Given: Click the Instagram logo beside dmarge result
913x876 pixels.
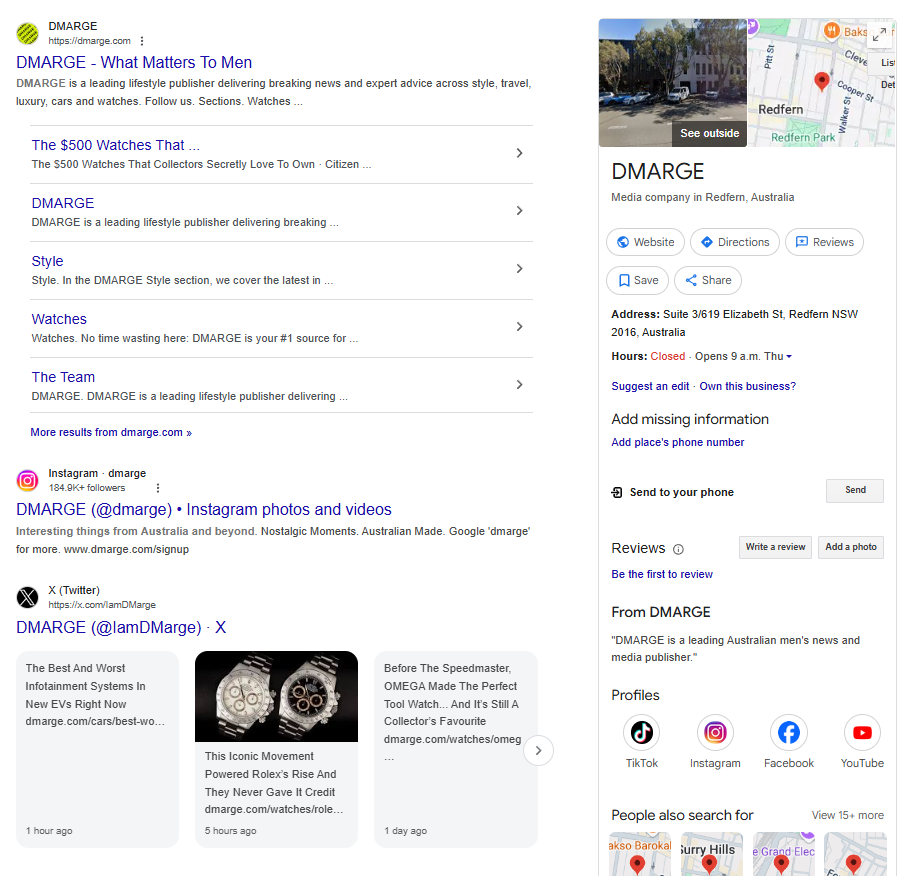Looking at the screenshot, I should (27, 481).
